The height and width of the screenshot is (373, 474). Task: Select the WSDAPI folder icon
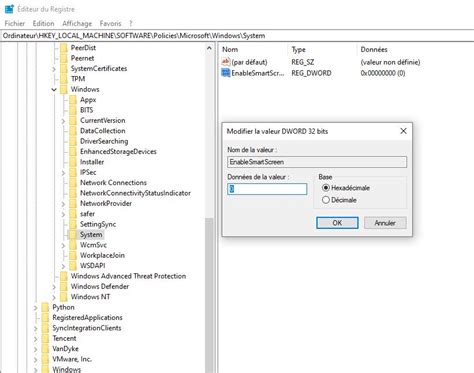(x=73, y=266)
